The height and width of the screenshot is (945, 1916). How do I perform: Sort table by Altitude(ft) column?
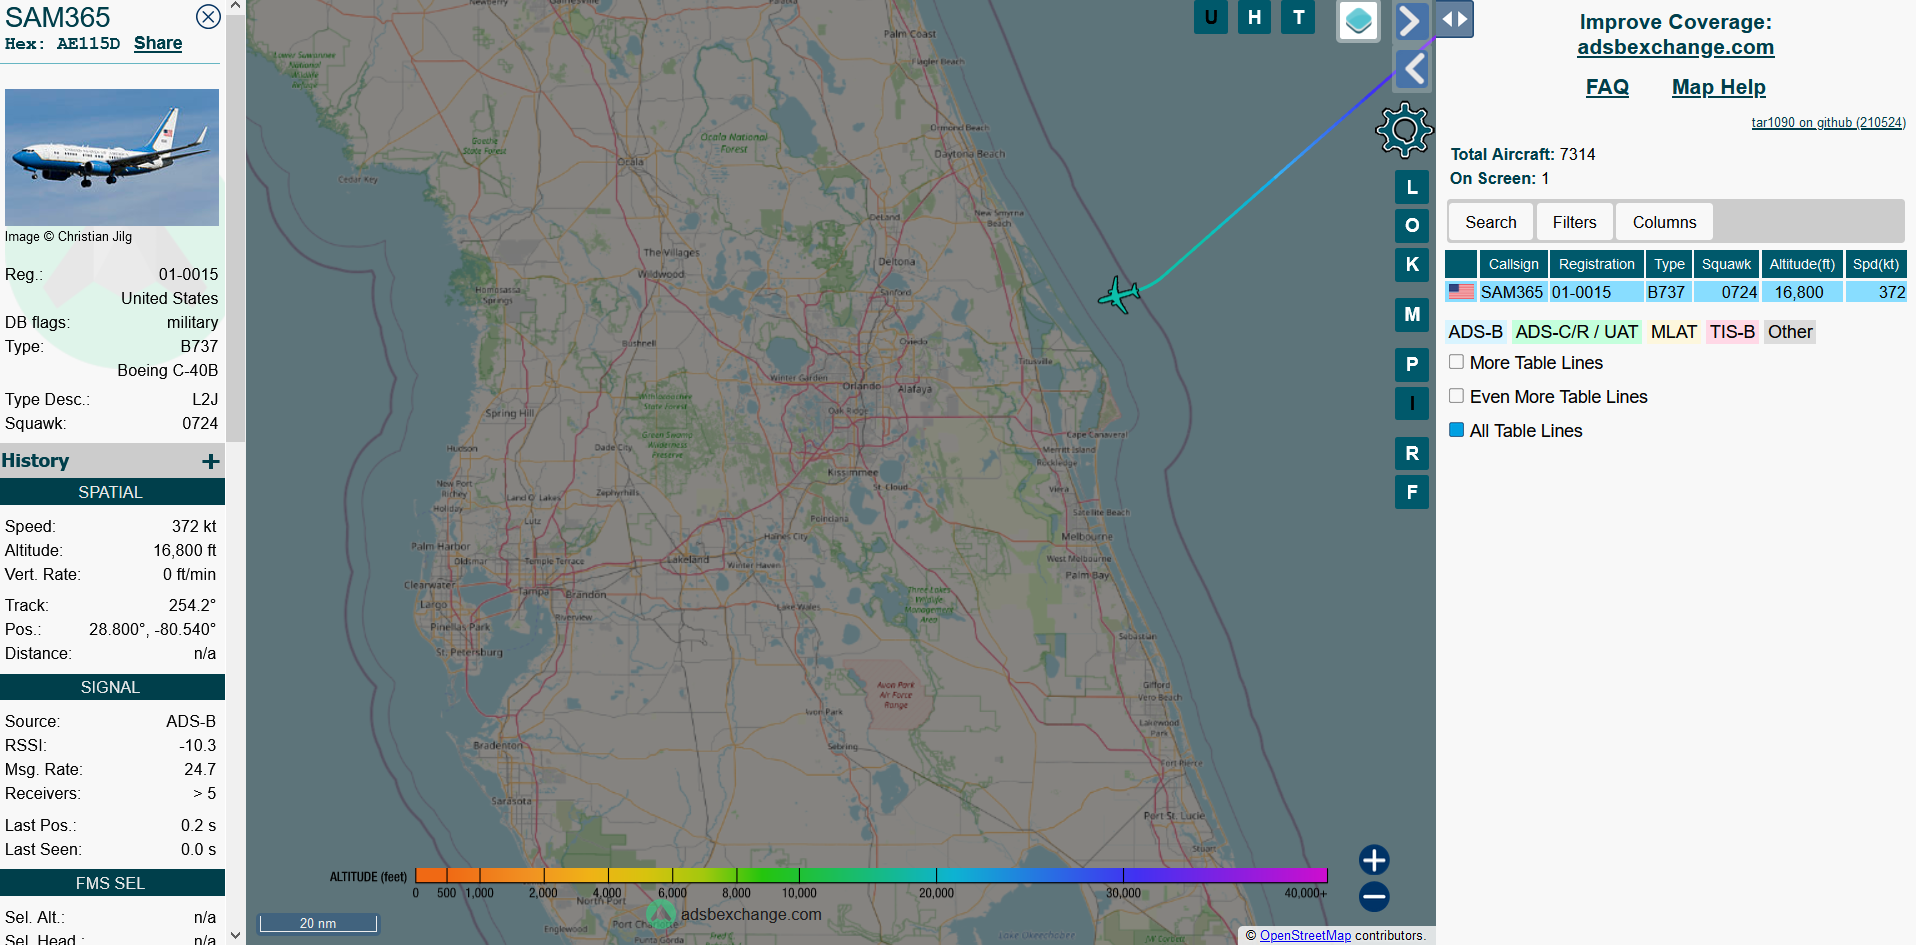tap(1802, 264)
